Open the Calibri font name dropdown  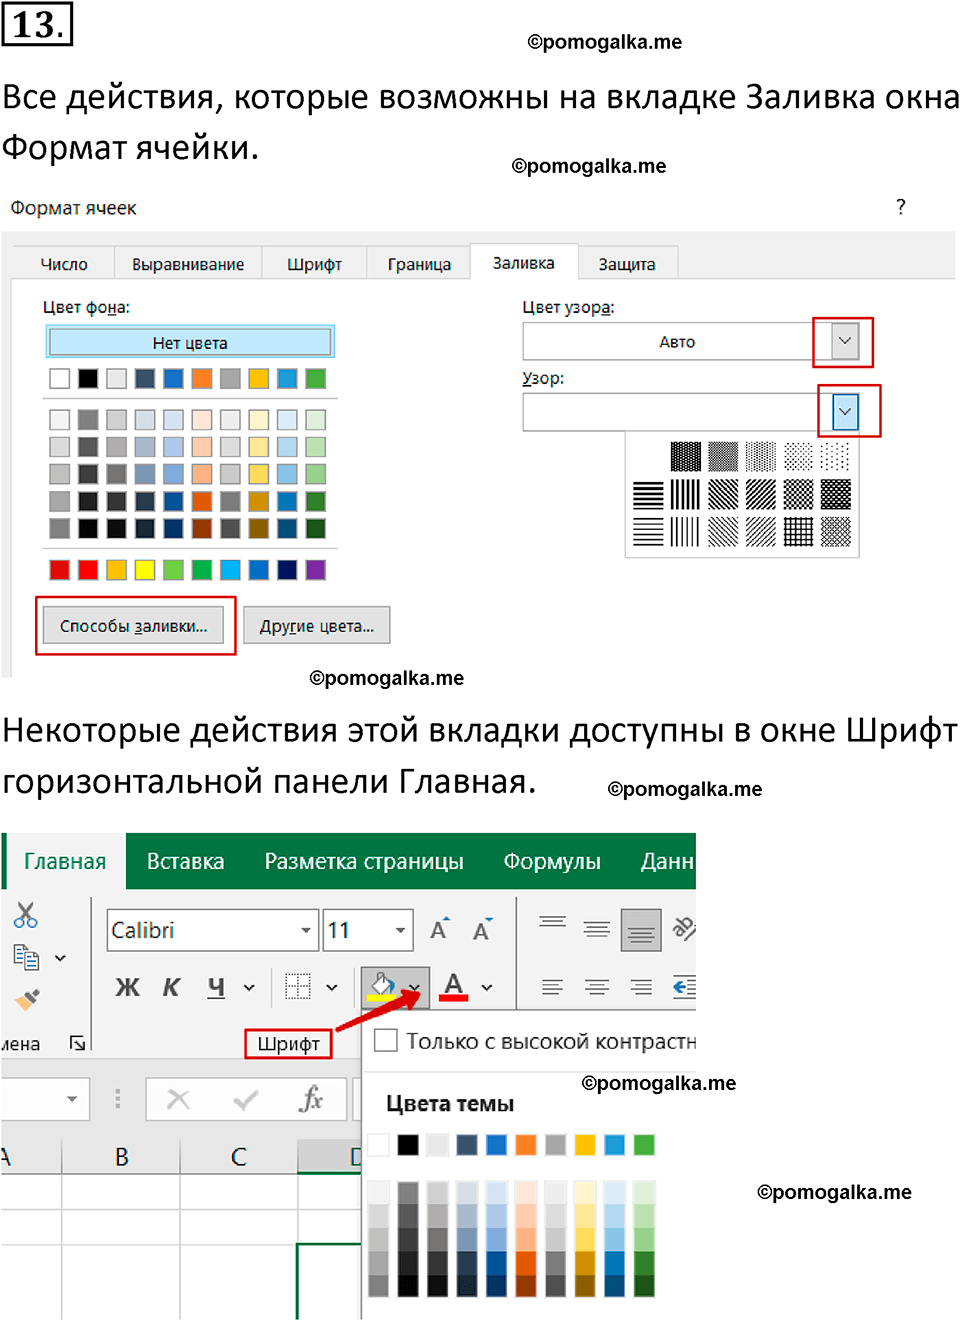305,930
